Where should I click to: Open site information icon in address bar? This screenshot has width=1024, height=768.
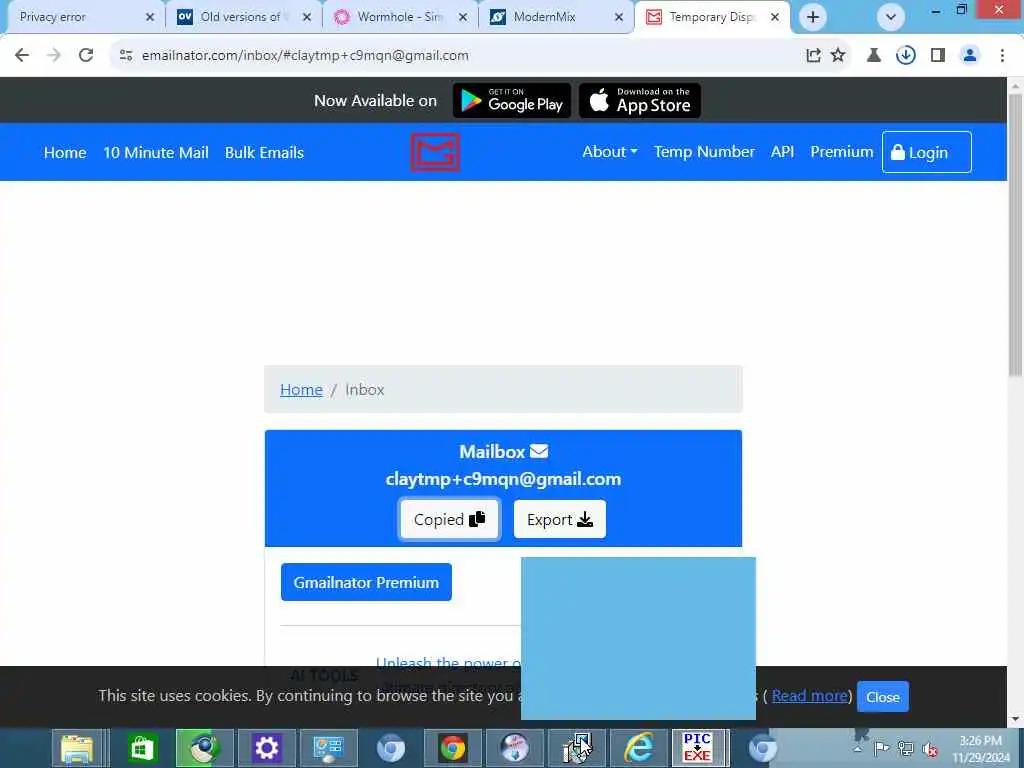pyautogui.click(x=126, y=56)
